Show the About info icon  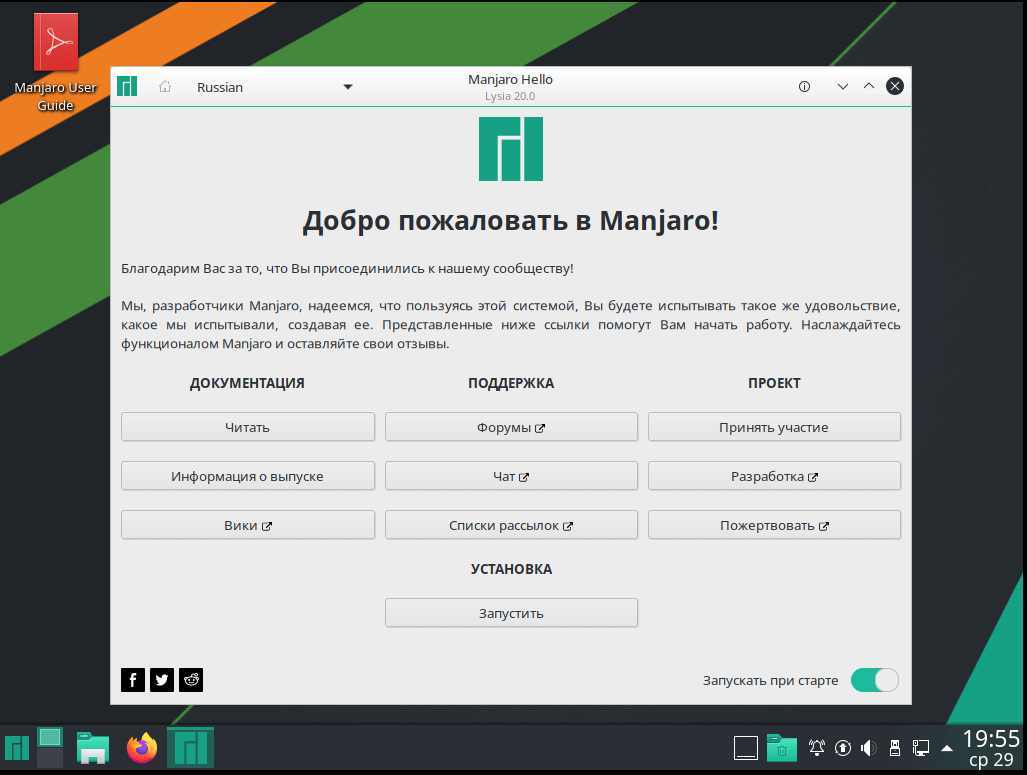[x=804, y=86]
